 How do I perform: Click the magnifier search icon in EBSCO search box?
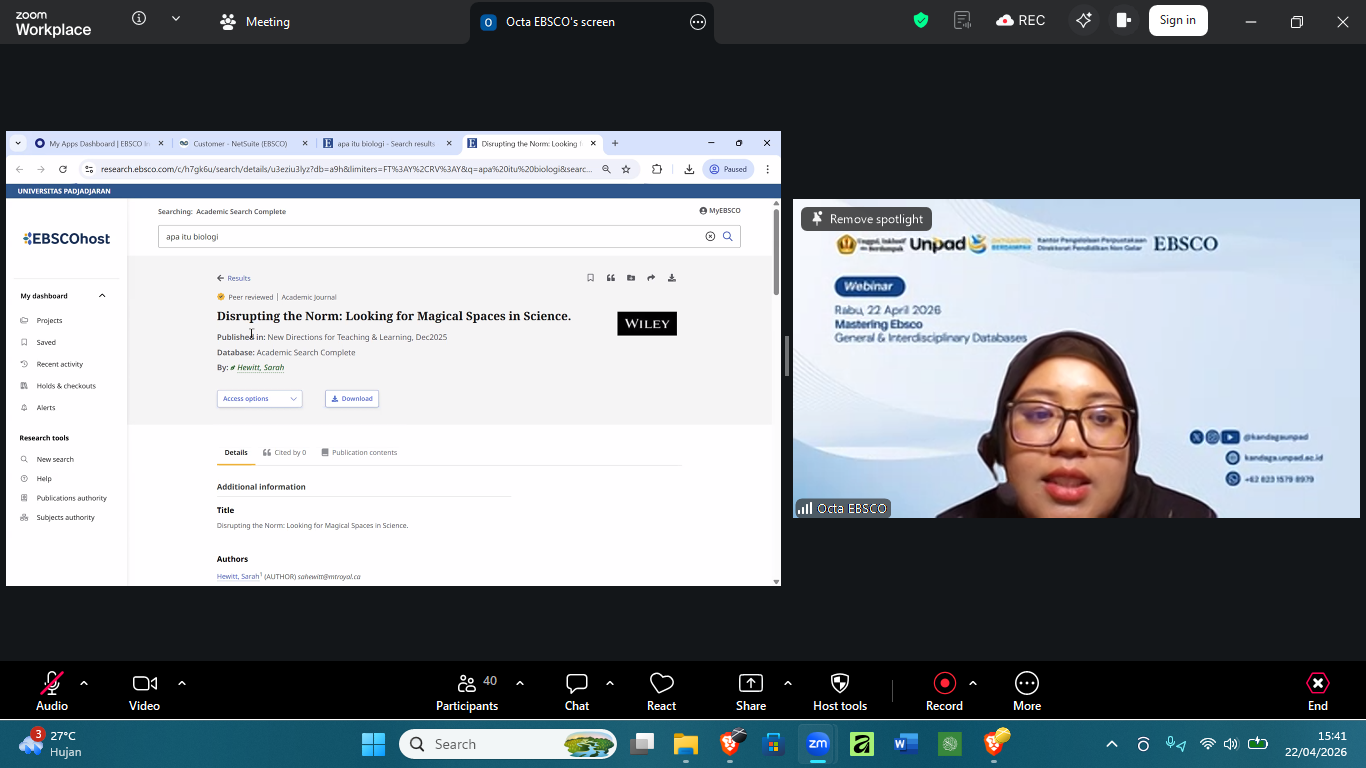728,237
